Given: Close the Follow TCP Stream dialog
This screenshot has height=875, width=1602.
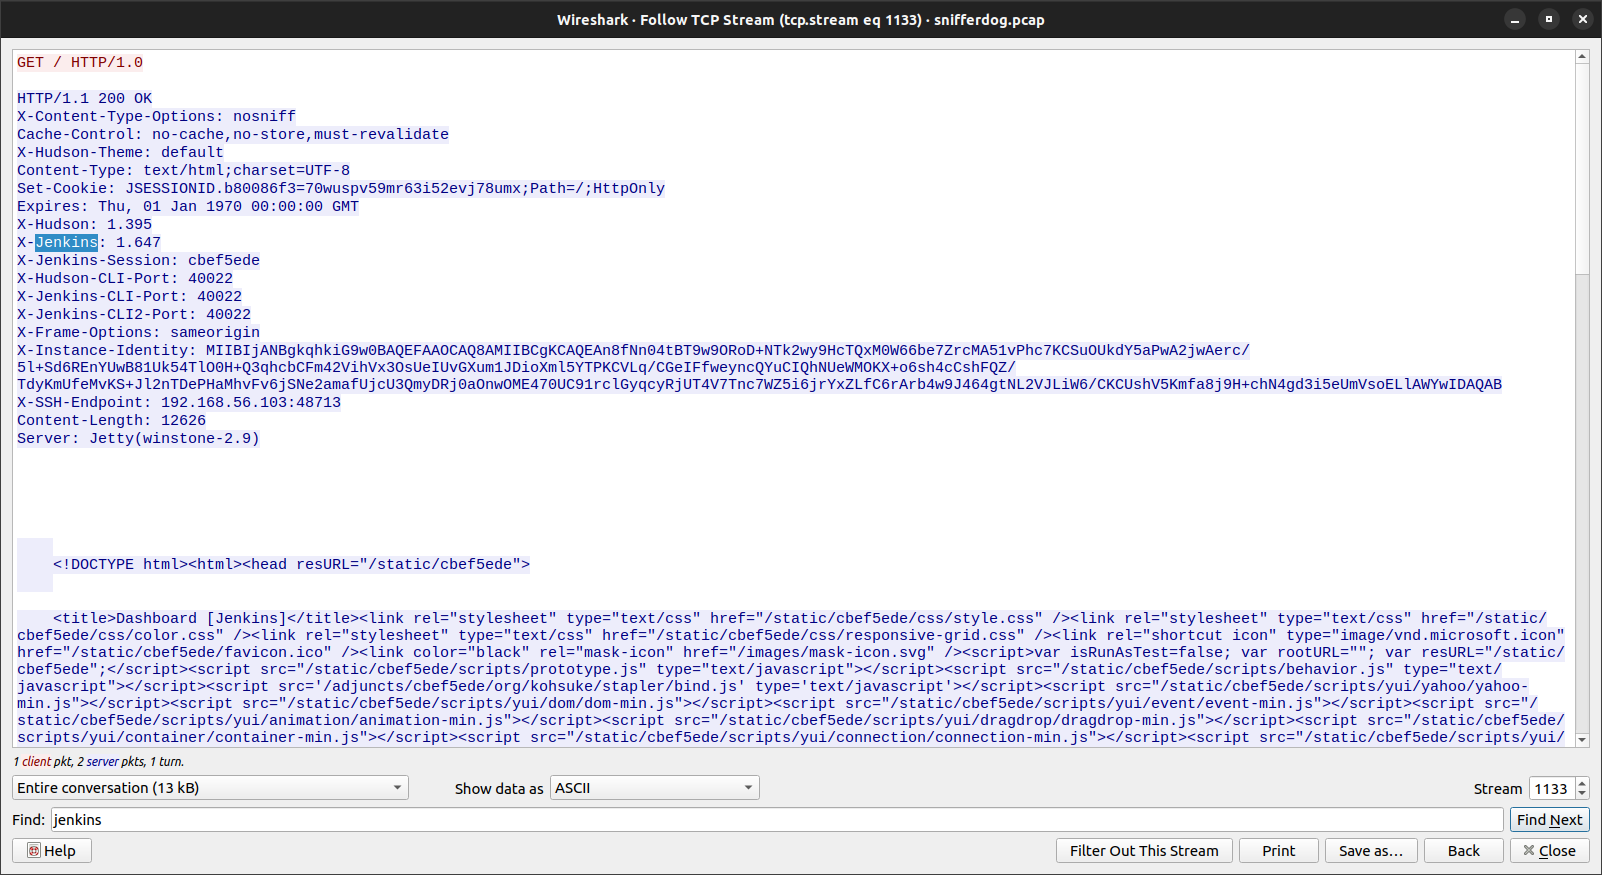Looking at the screenshot, I should [x=1550, y=850].
